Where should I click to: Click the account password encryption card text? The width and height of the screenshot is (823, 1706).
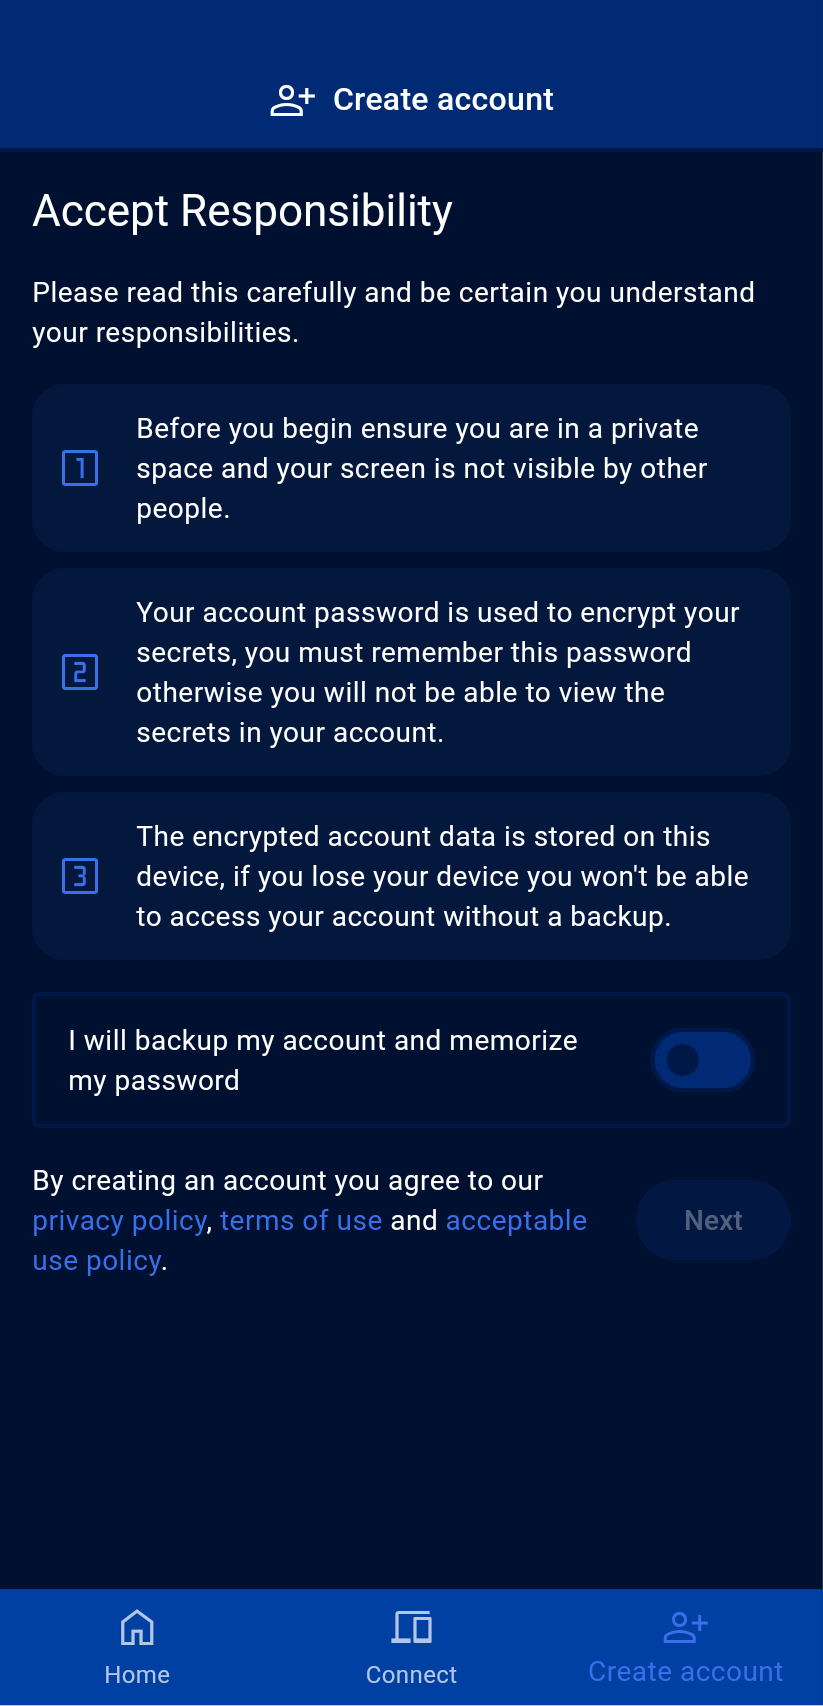pos(438,672)
